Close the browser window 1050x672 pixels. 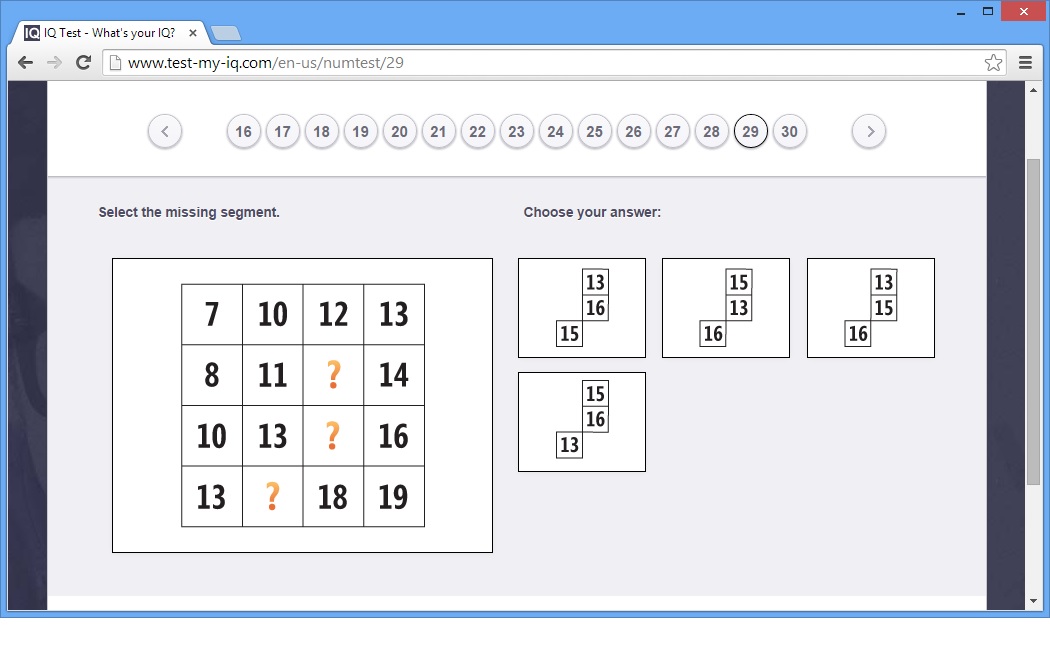[1024, 11]
